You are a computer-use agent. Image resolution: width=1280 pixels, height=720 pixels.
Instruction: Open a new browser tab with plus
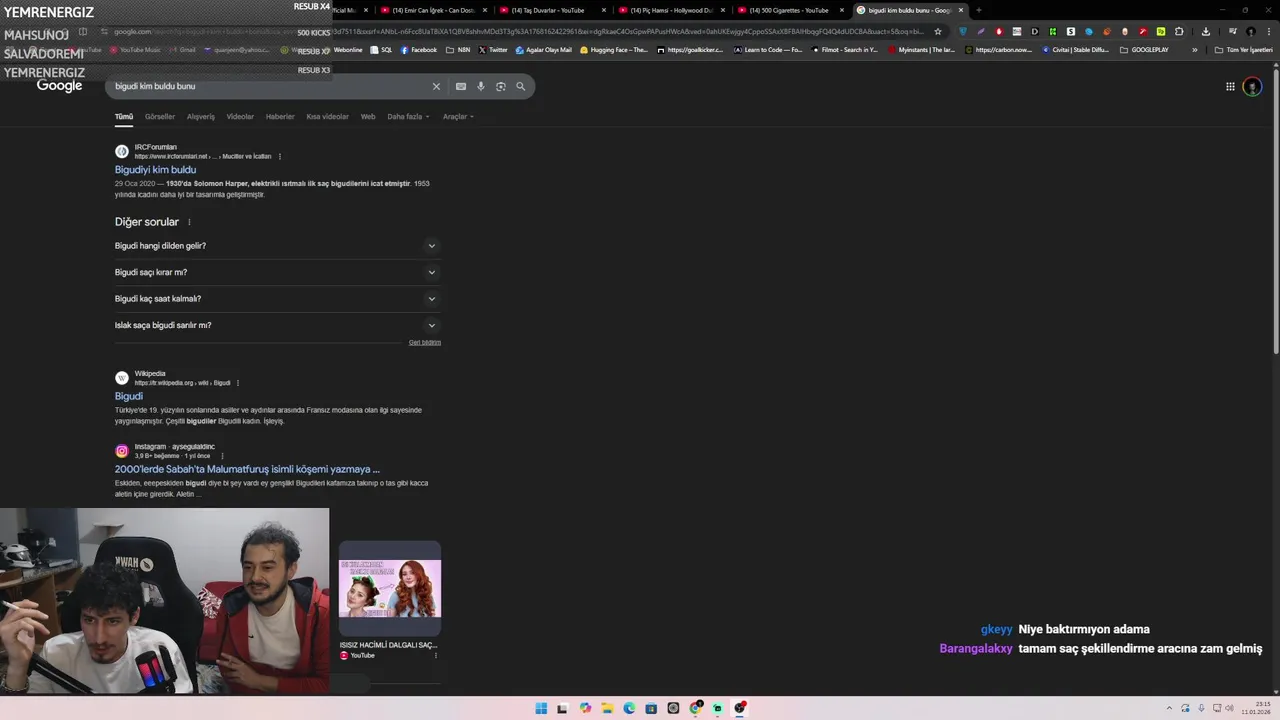click(x=978, y=10)
